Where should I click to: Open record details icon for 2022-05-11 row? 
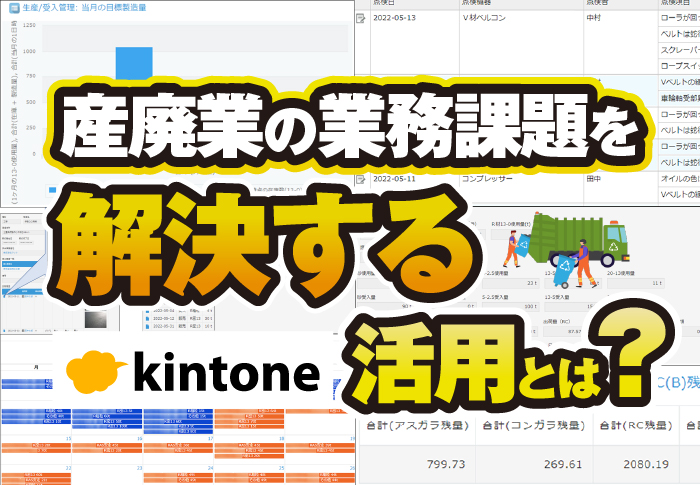coord(361,179)
